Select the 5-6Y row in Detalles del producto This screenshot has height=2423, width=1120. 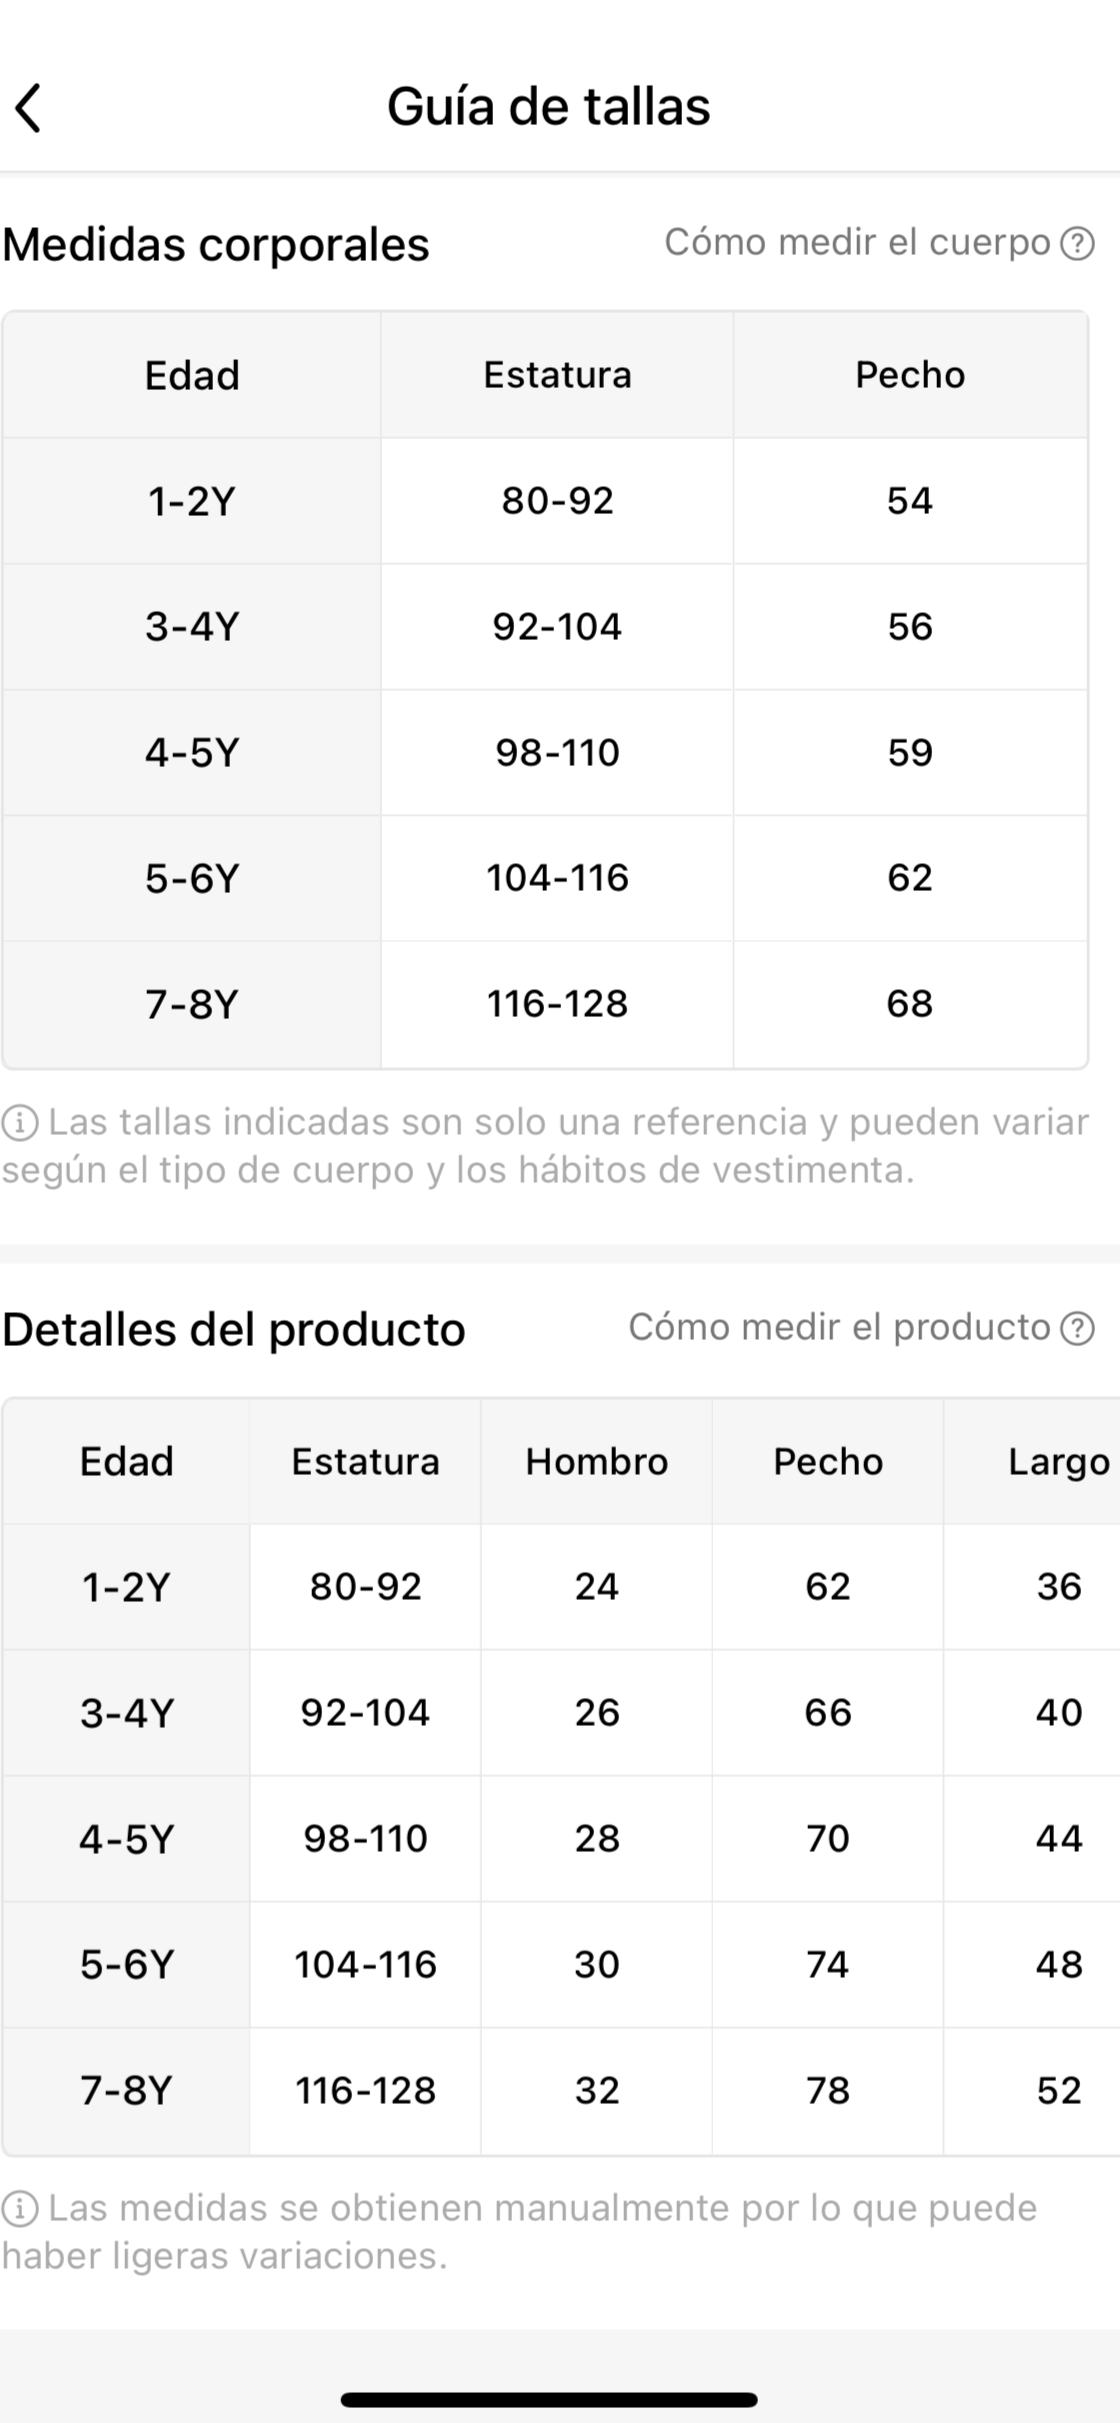coord(127,1965)
